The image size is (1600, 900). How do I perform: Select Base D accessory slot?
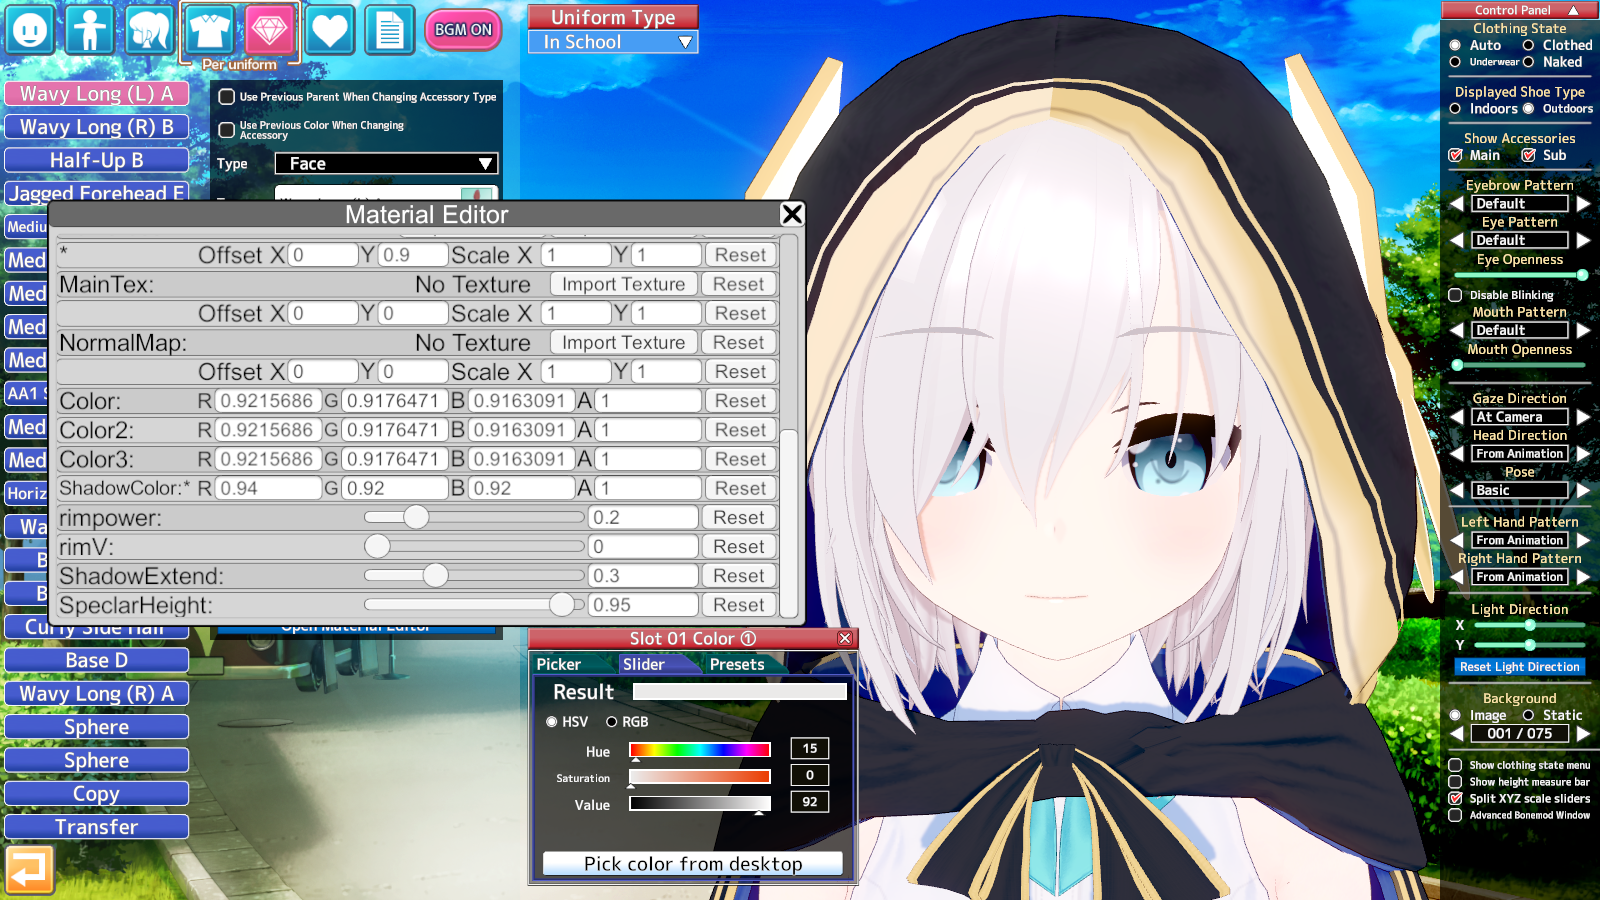pos(96,661)
